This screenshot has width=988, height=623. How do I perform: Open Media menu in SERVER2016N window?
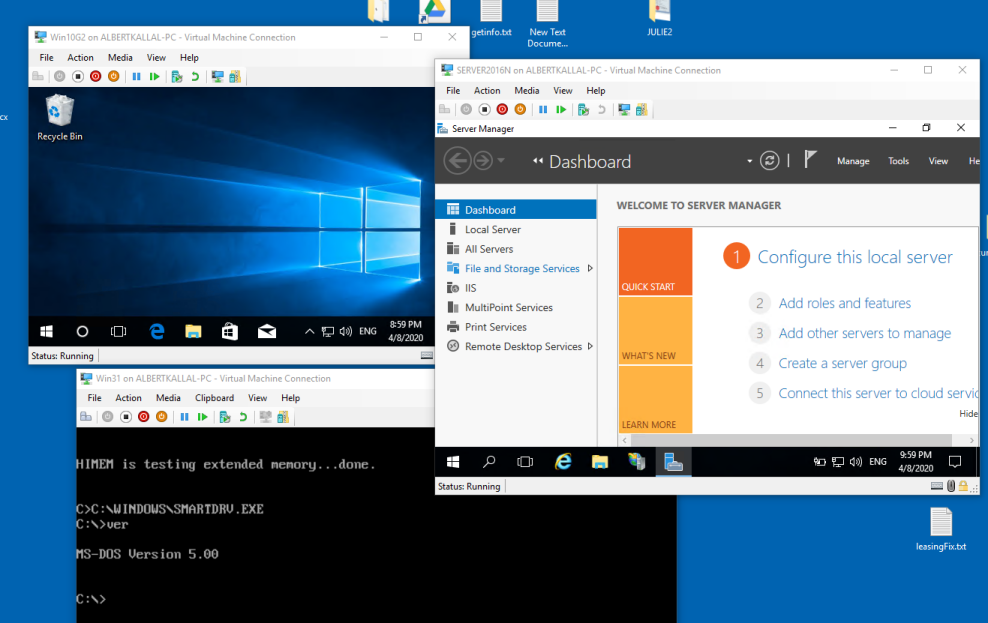(x=526, y=91)
